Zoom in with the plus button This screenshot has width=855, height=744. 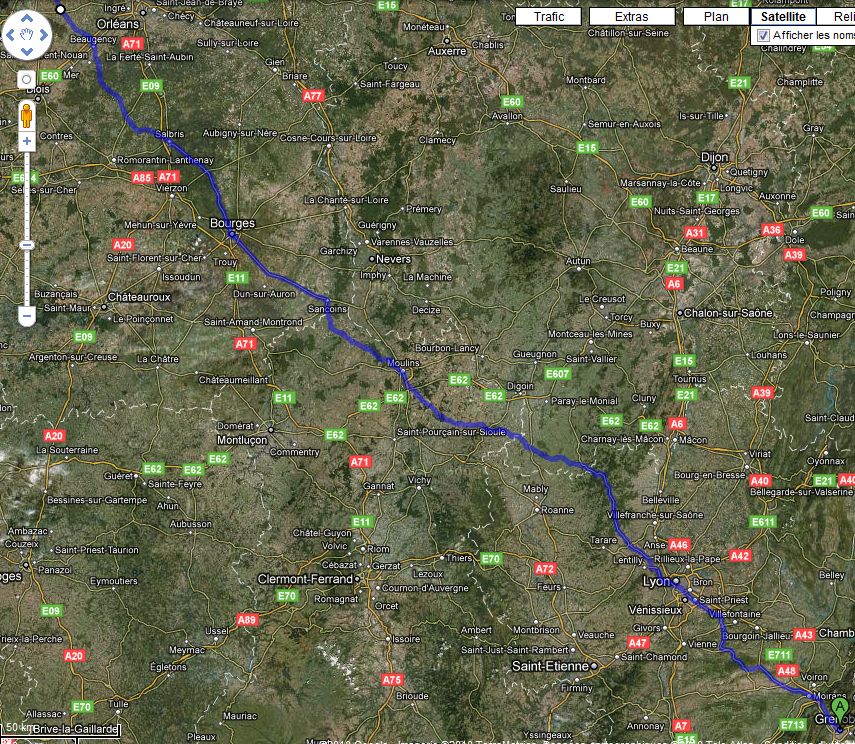tap(27, 142)
